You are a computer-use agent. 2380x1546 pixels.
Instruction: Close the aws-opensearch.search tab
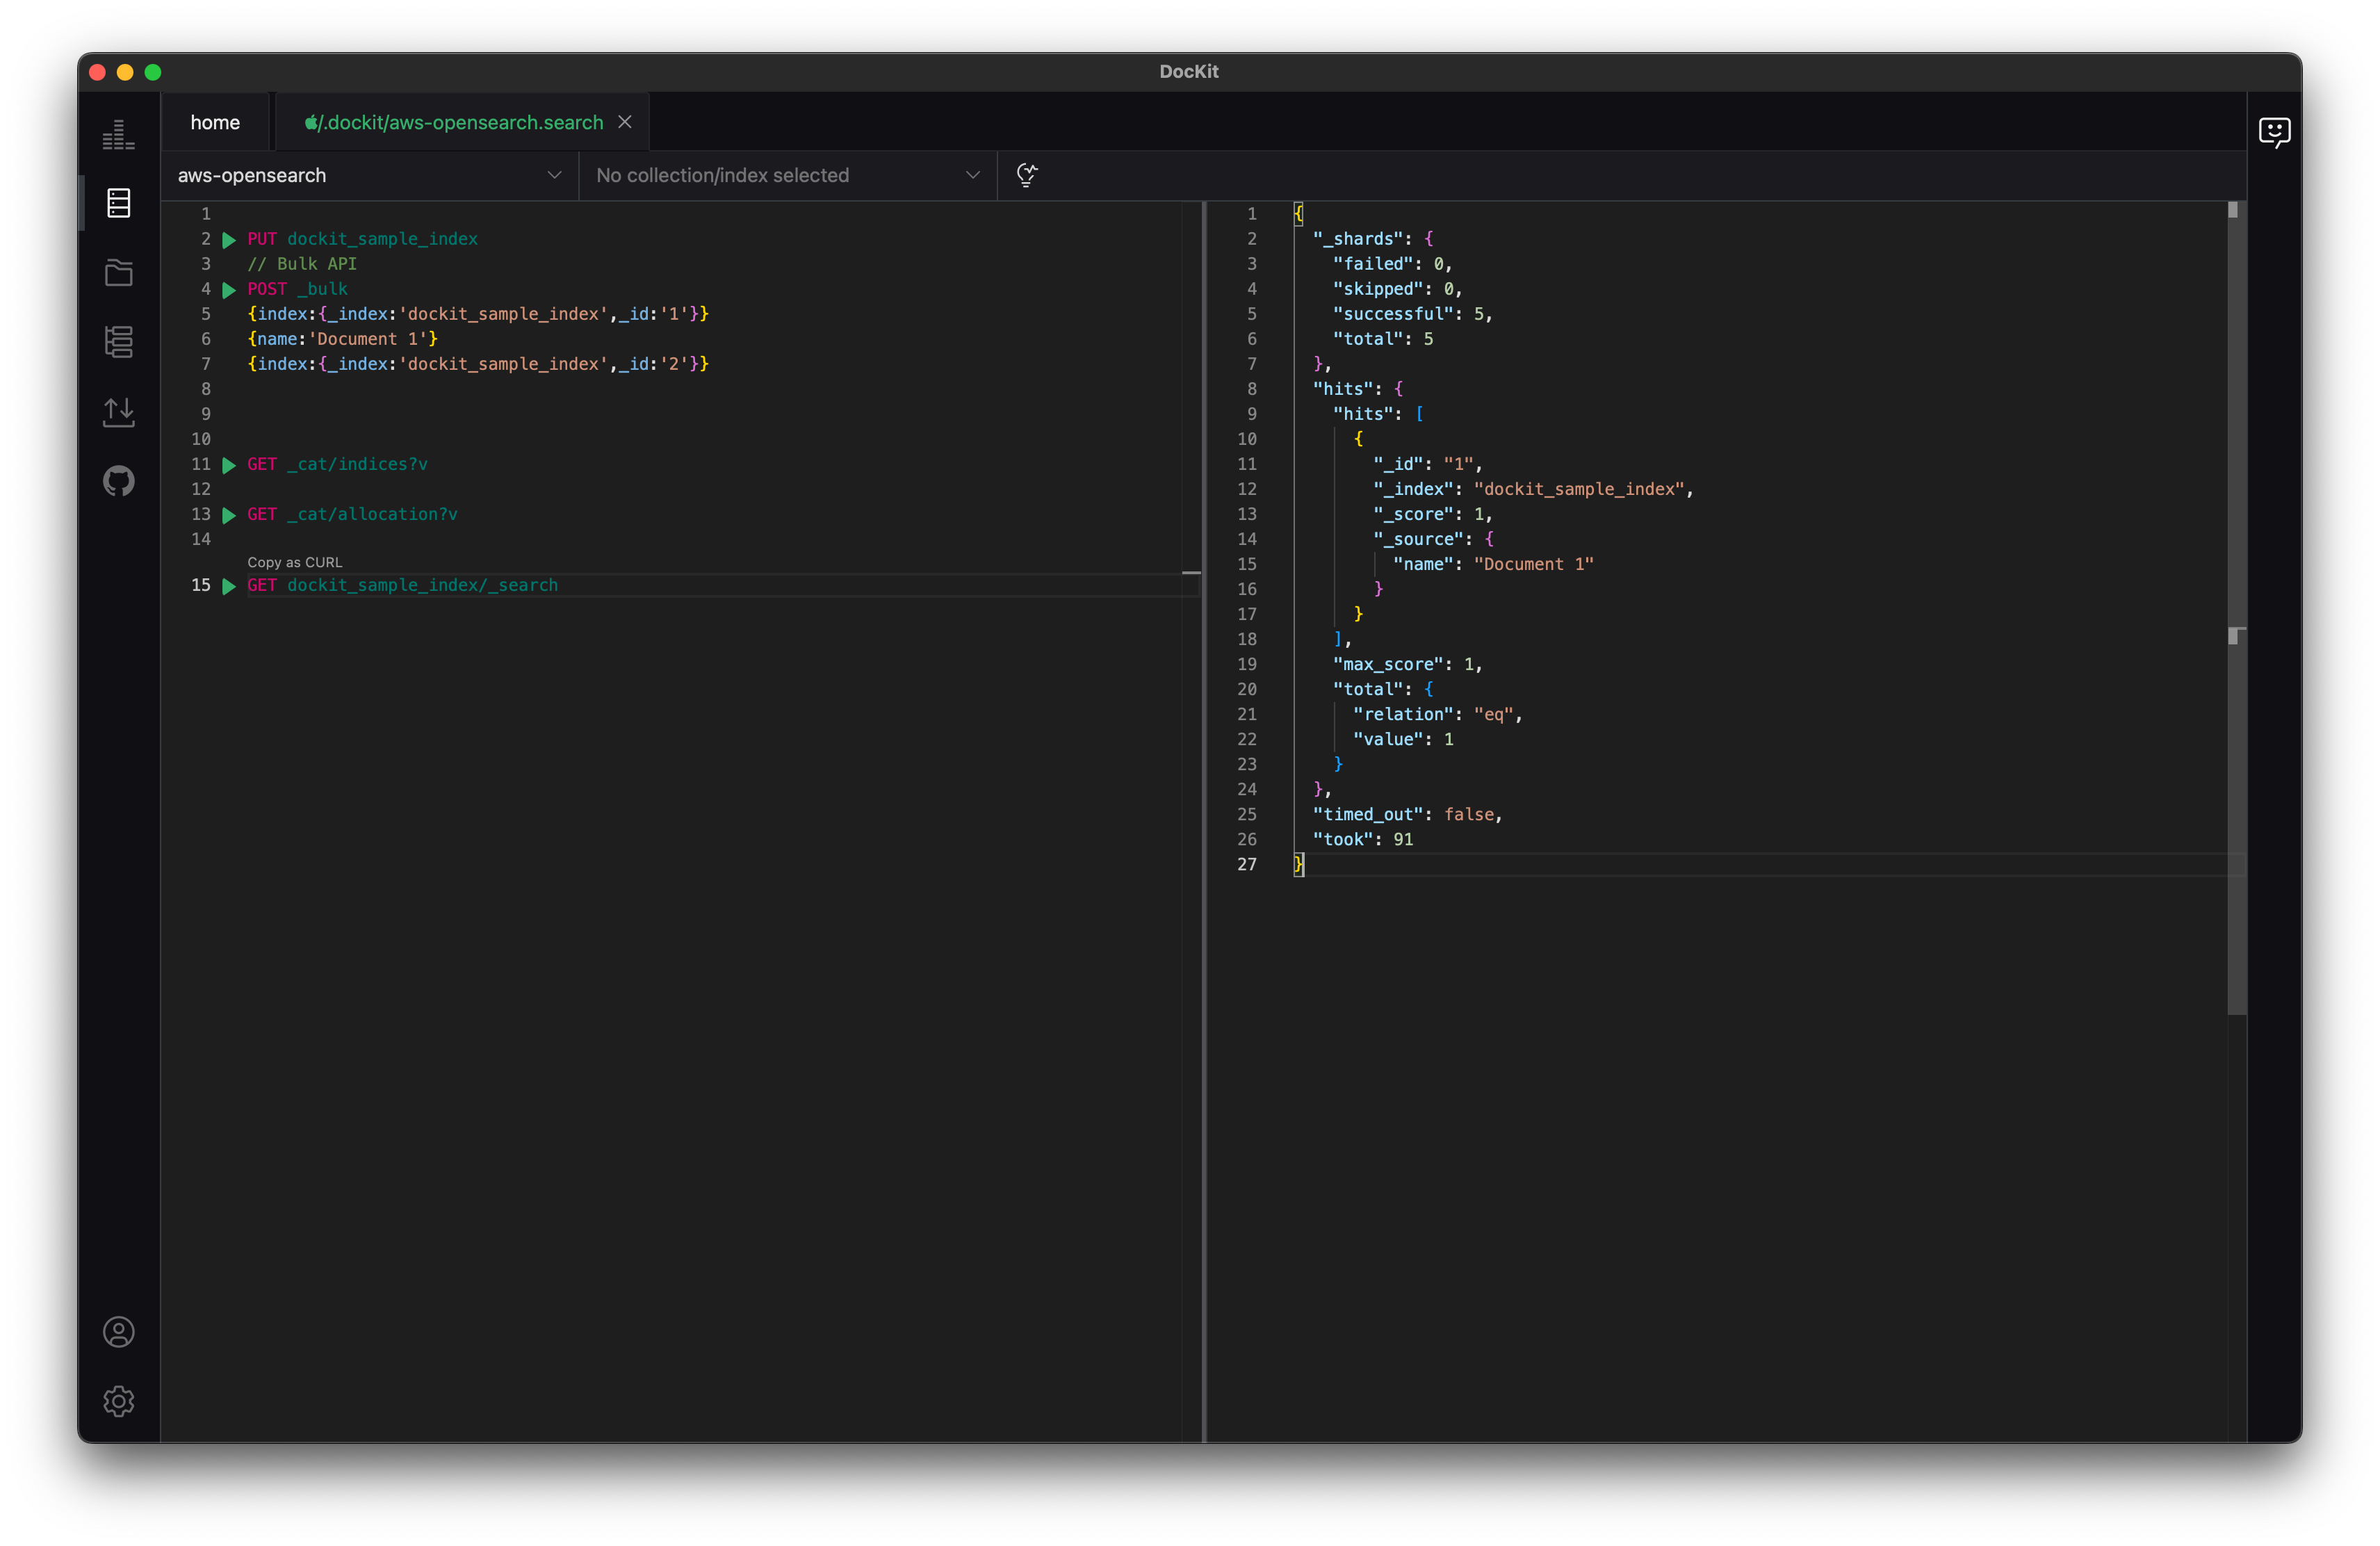[x=625, y=122]
